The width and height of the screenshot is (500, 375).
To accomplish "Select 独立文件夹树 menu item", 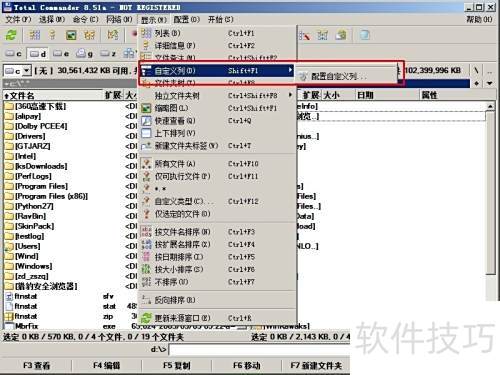I will 217,96.
